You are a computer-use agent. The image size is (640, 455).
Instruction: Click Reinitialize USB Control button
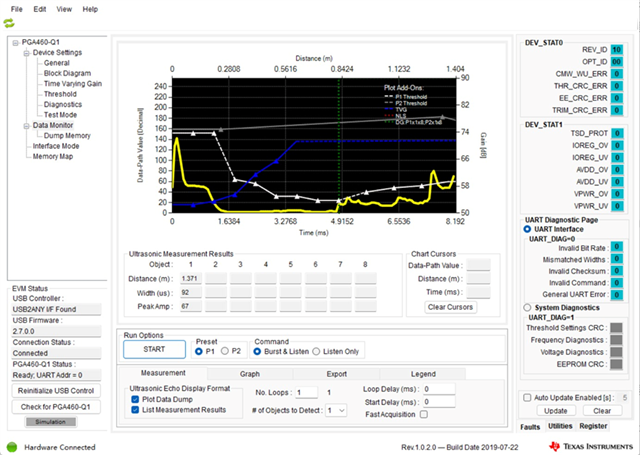(56, 391)
